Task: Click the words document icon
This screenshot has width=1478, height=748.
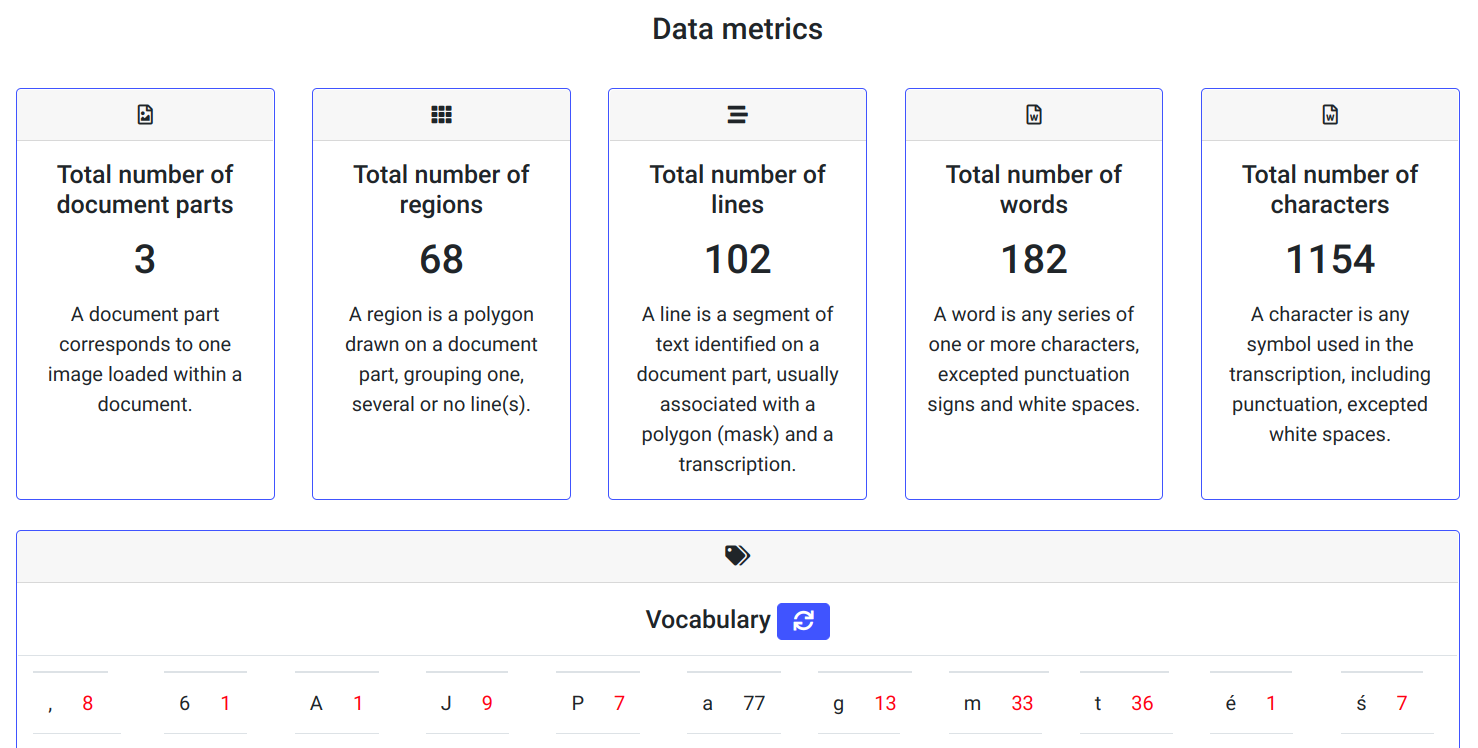Action: coord(1034,115)
